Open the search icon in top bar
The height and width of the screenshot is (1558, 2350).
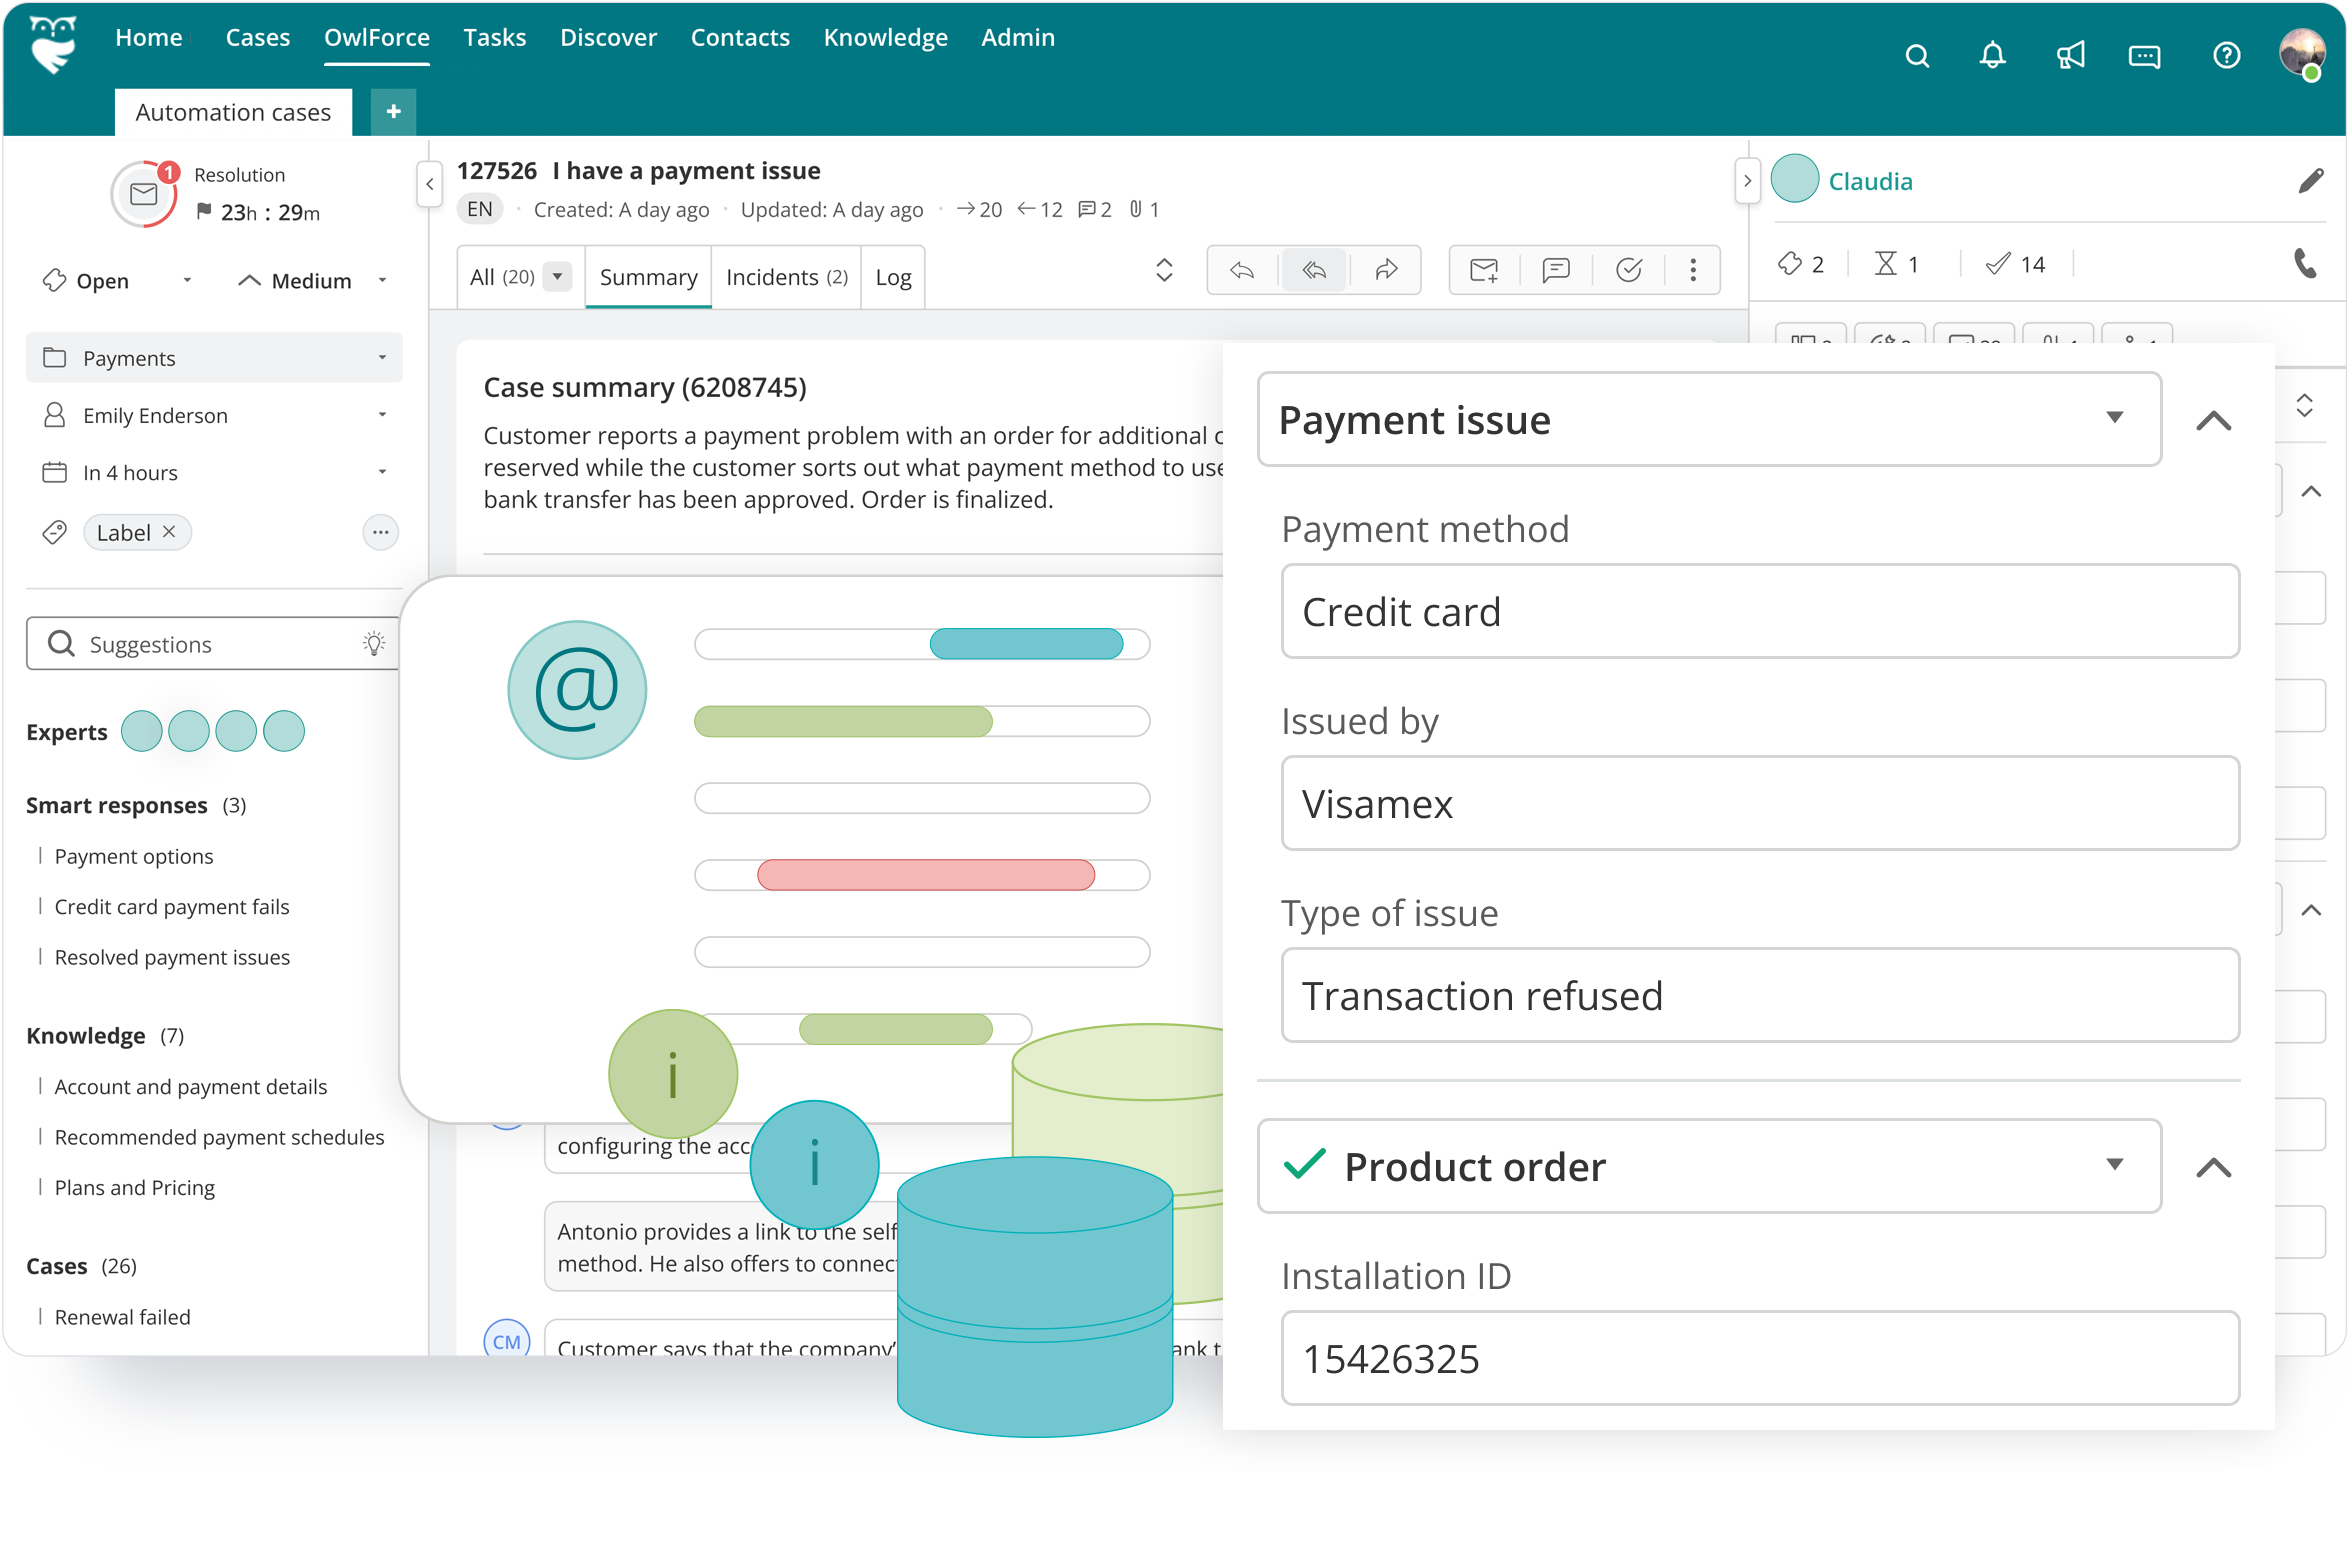[1917, 55]
